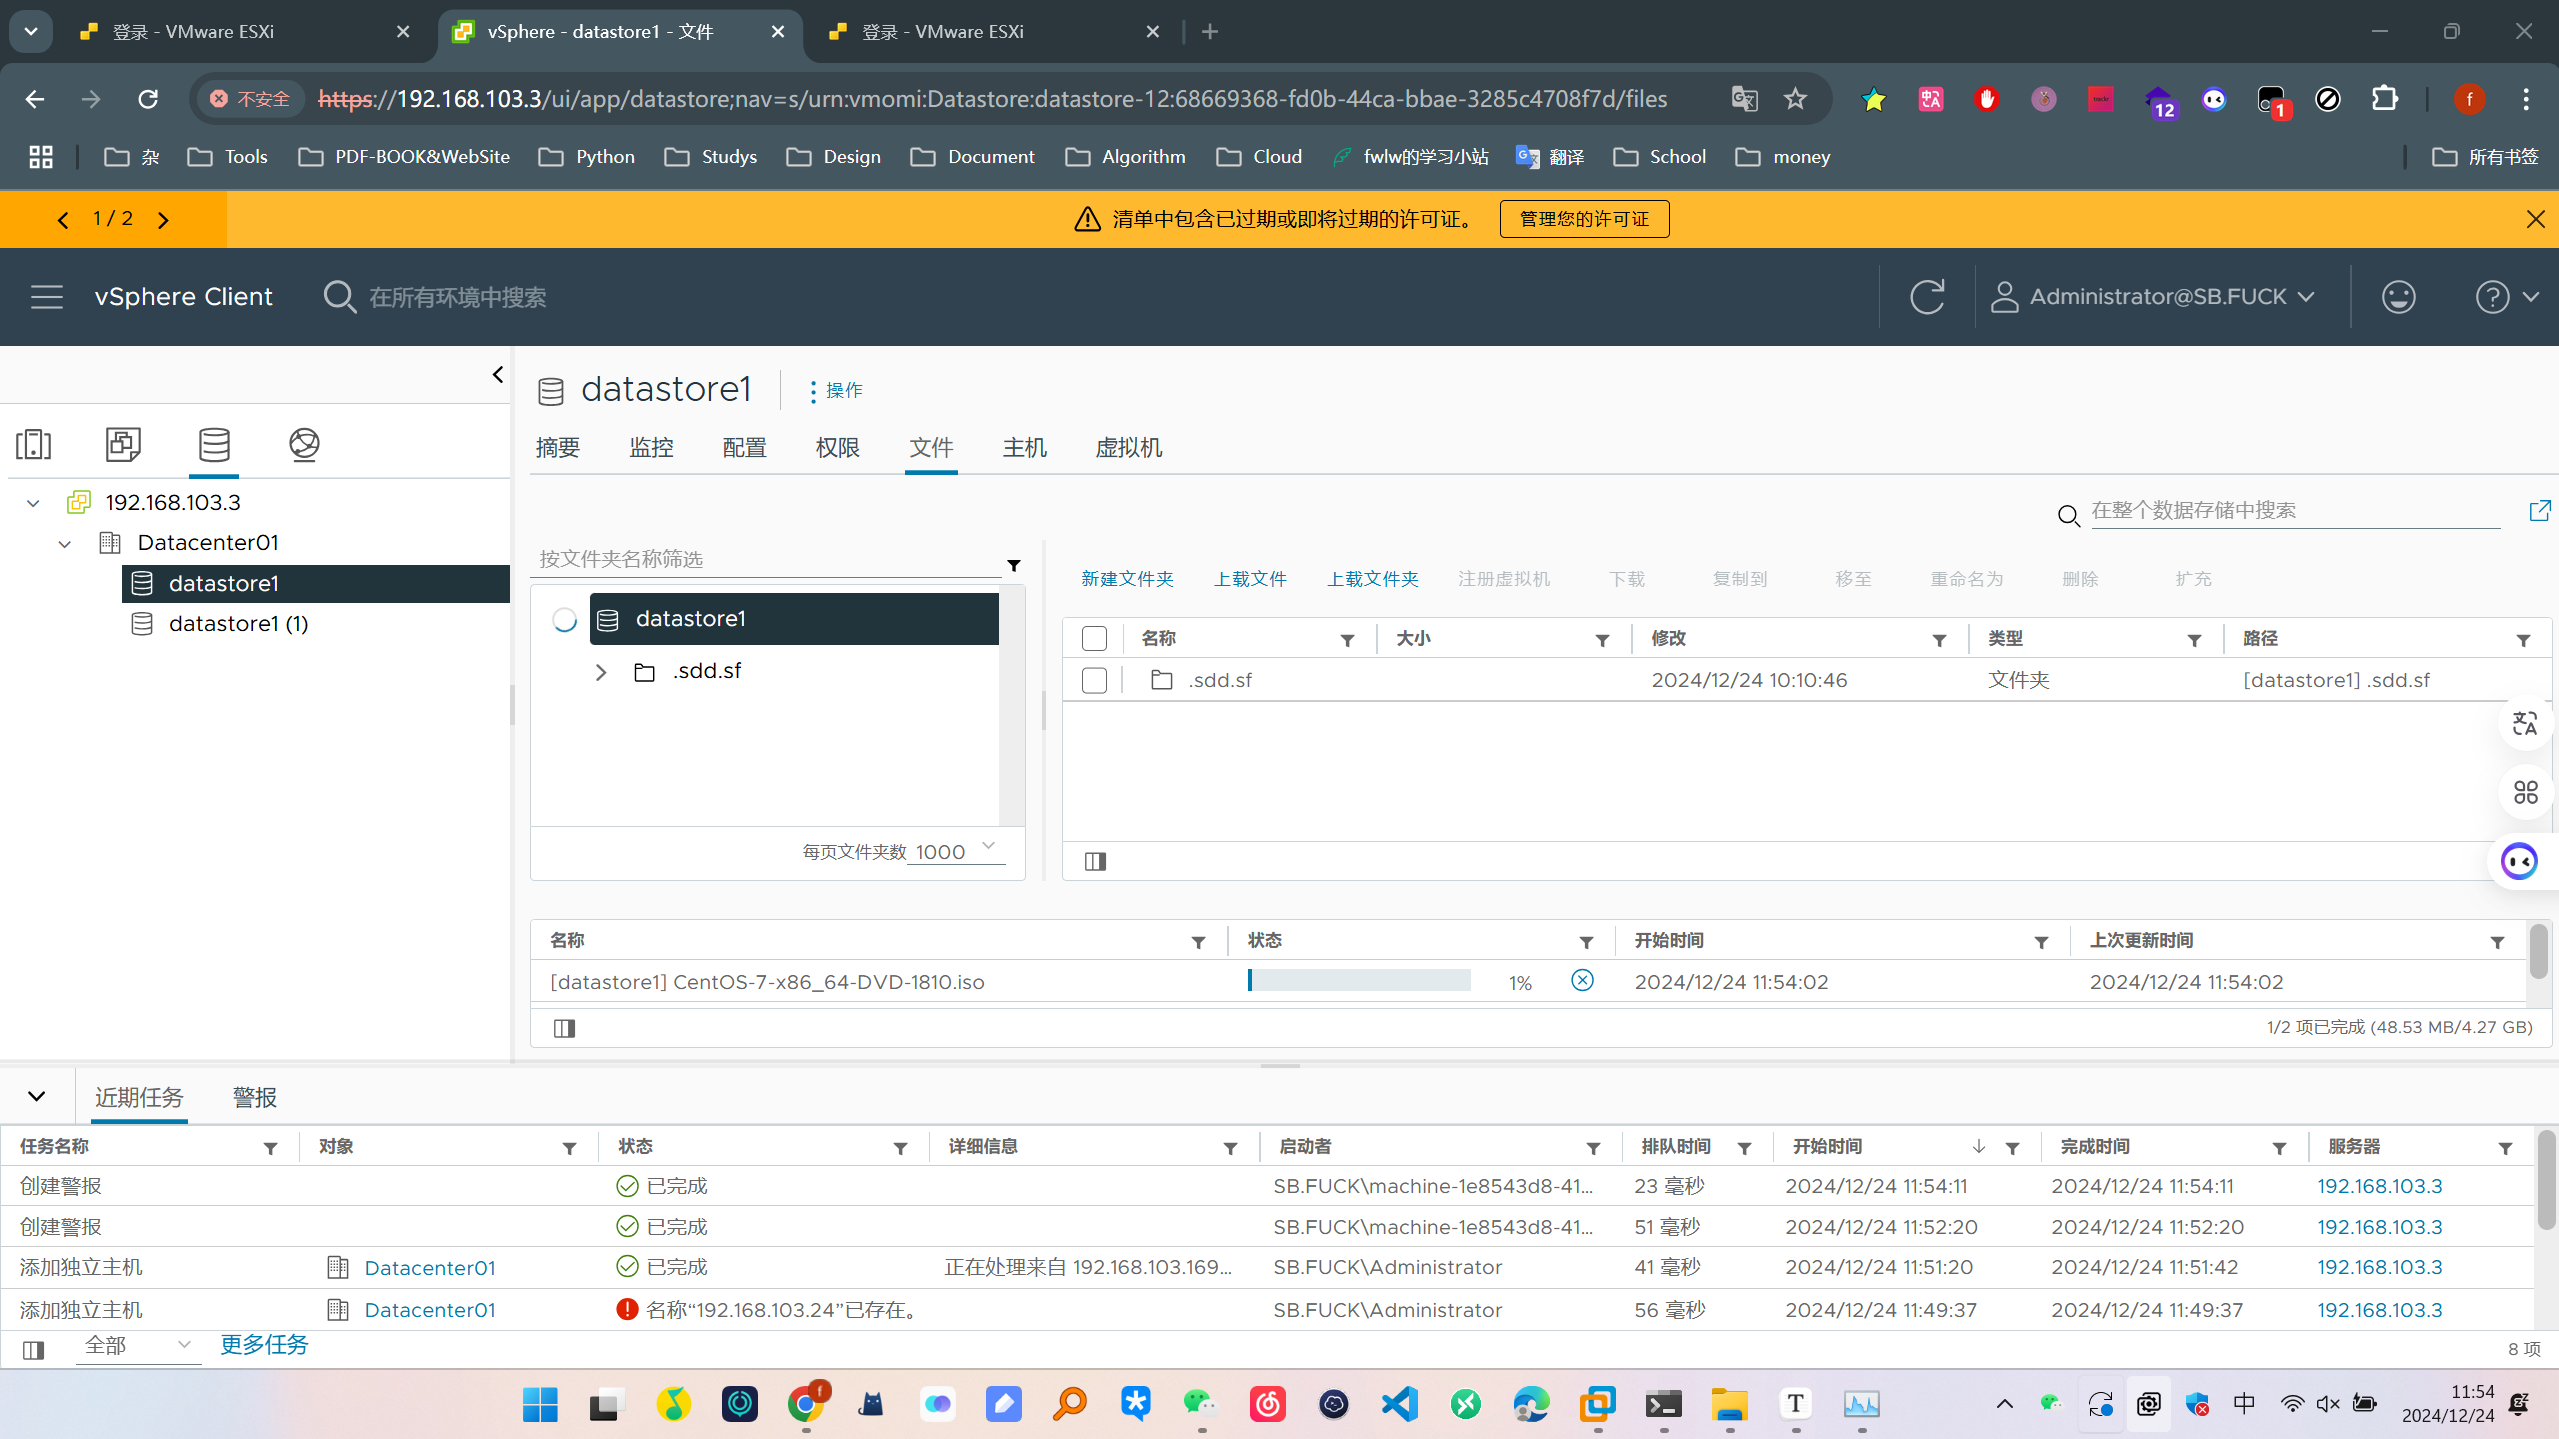Tick the select-all checkbox in file table header
The image size is (2559, 1439).
[1094, 639]
